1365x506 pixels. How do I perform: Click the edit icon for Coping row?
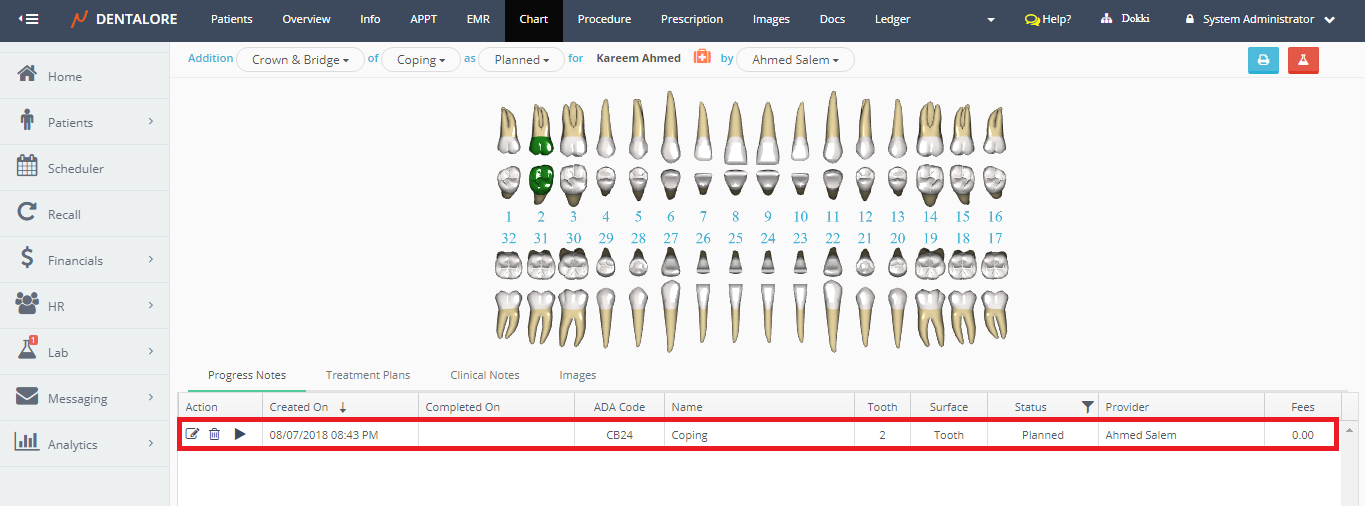pyautogui.click(x=193, y=435)
